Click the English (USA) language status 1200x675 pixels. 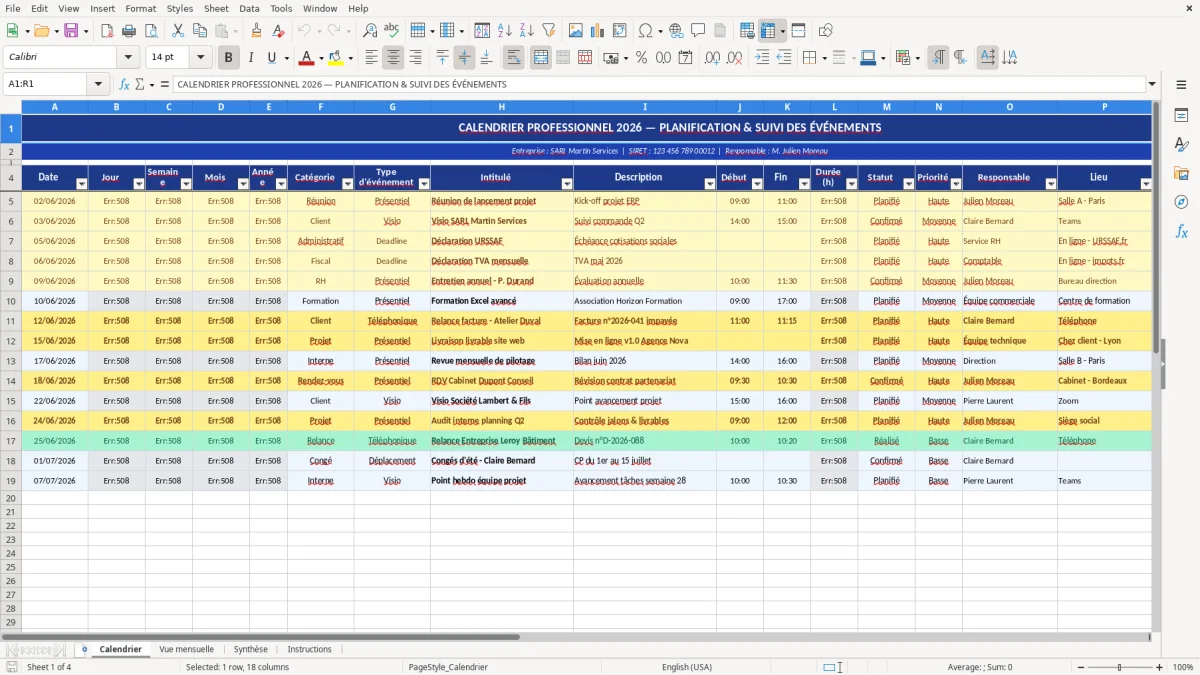click(687, 667)
